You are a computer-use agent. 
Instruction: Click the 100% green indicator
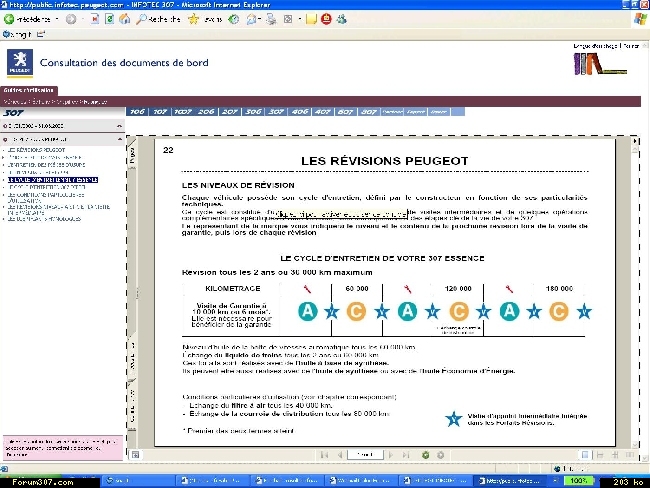[x=578, y=481]
